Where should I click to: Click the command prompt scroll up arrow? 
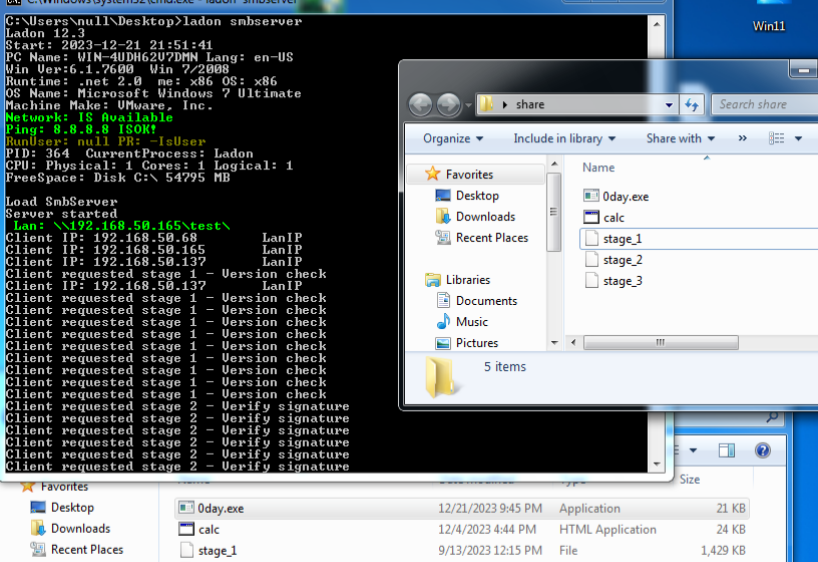(656, 24)
